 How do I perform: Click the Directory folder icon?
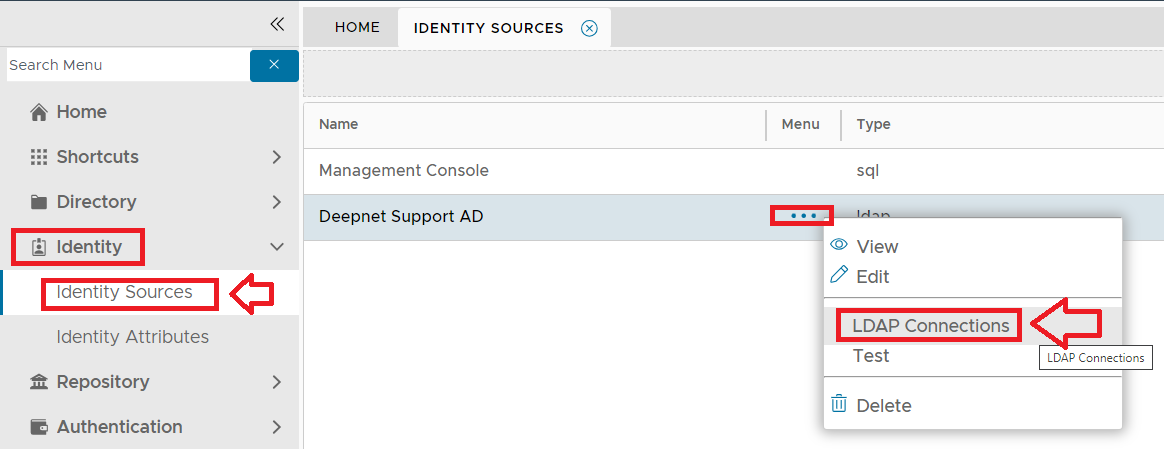[39, 202]
